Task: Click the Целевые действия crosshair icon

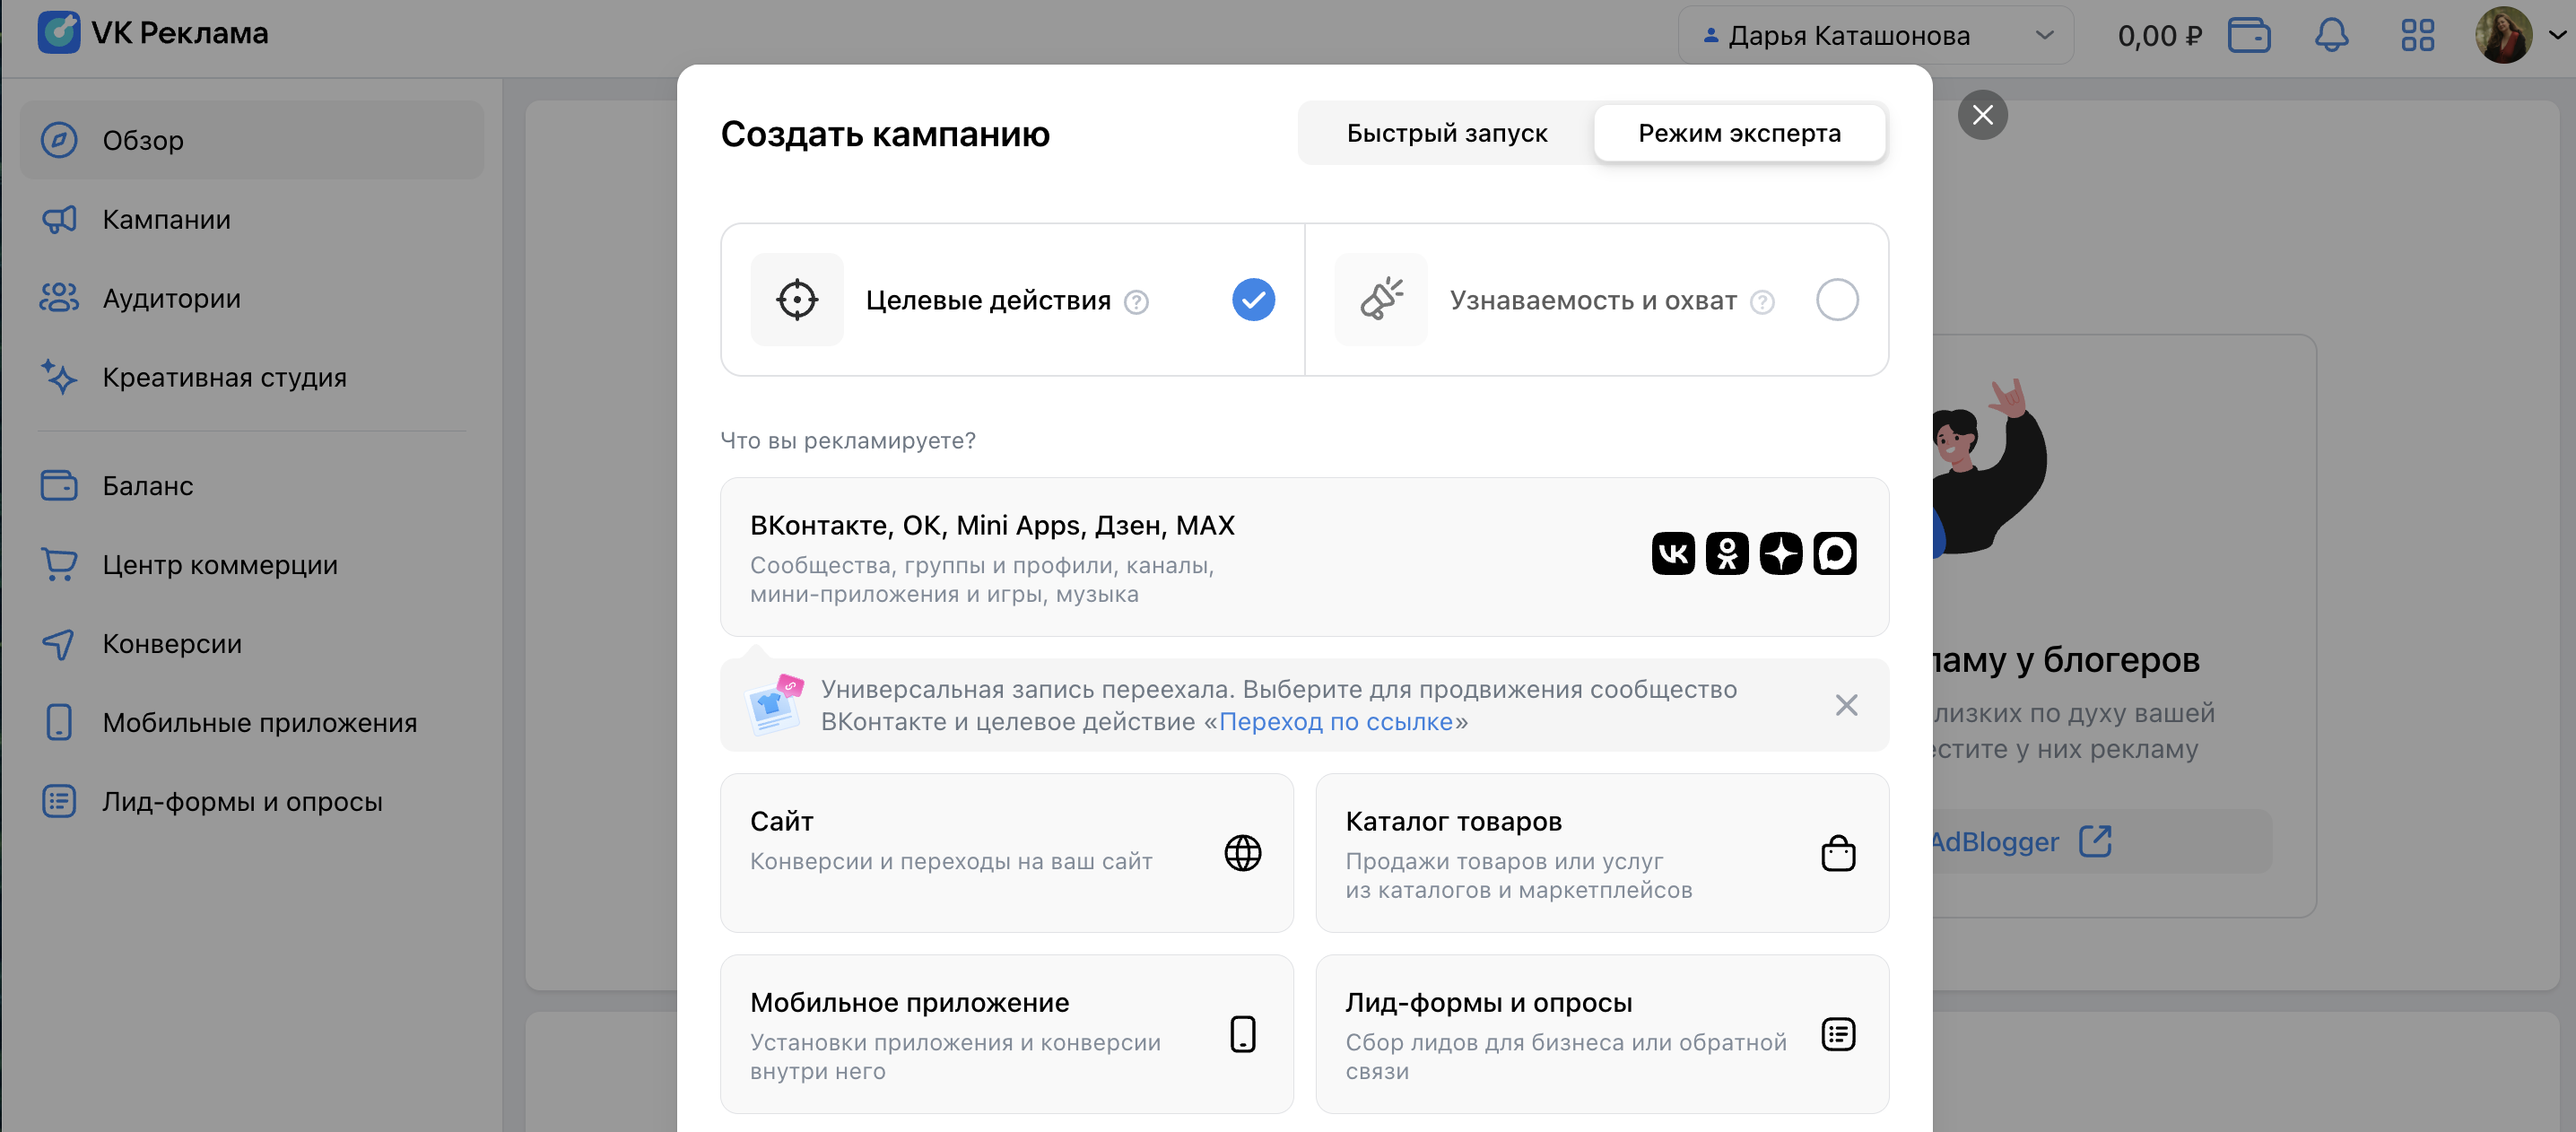Action: tap(797, 300)
